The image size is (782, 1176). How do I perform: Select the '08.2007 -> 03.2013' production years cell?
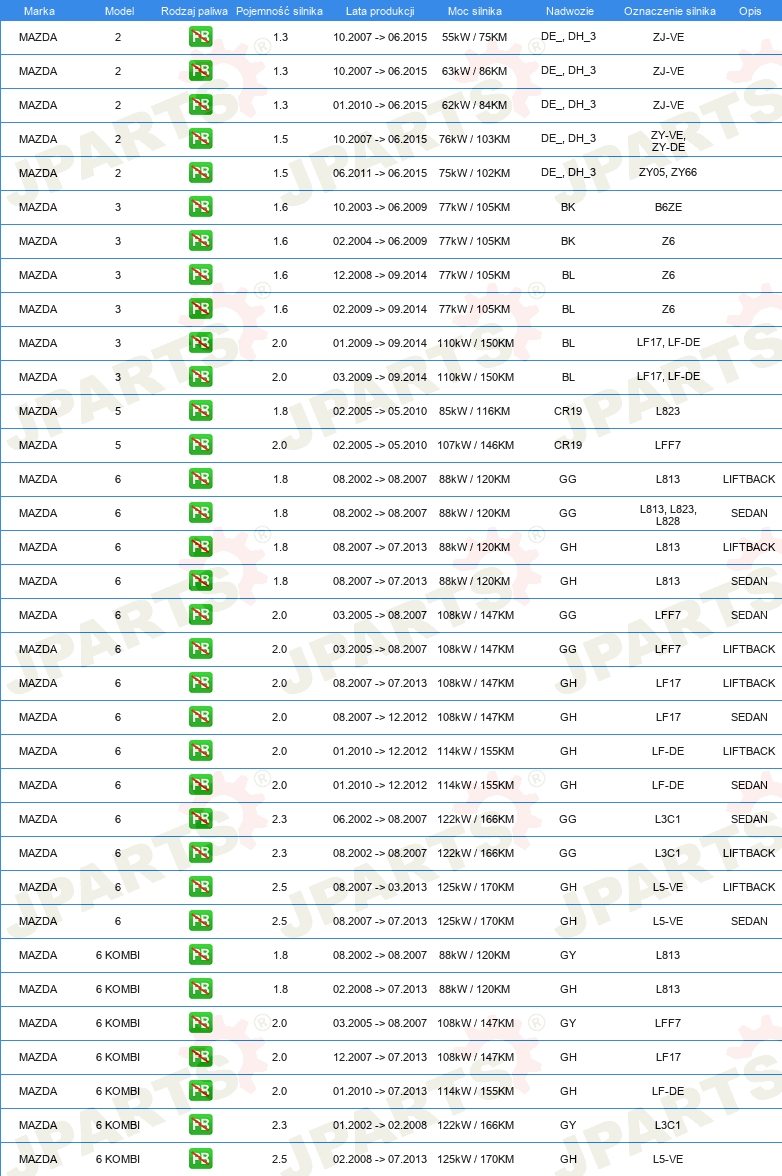[380, 887]
